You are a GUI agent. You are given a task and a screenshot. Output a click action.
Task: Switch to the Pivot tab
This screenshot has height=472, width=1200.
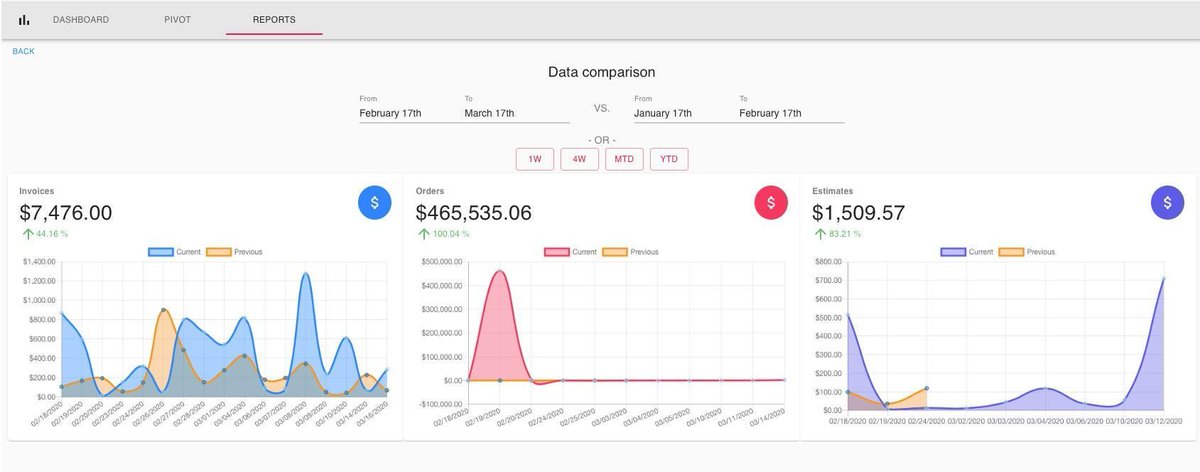(178, 20)
